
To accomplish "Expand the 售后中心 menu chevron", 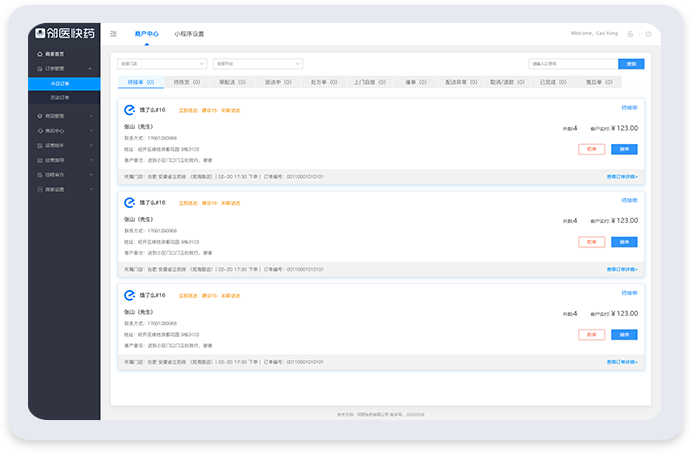I will [91, 131].
